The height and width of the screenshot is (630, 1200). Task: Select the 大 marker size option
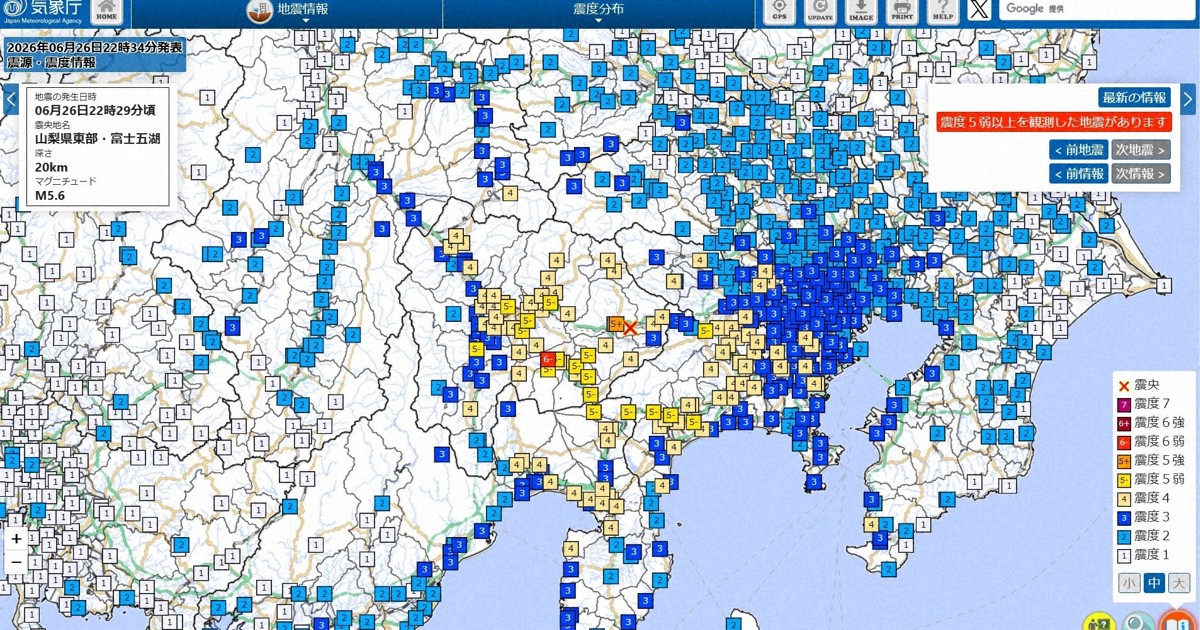[1179, 584]
